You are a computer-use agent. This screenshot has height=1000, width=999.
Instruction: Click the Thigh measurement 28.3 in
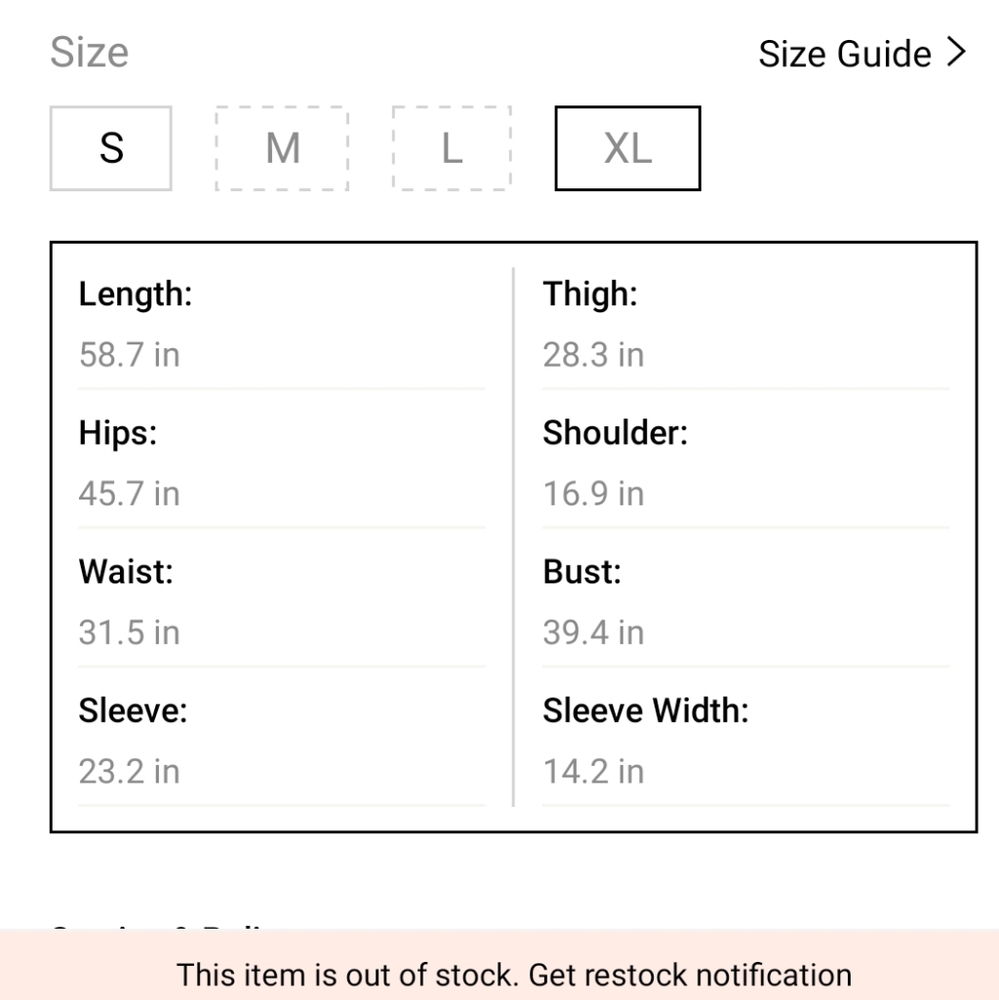593,355
